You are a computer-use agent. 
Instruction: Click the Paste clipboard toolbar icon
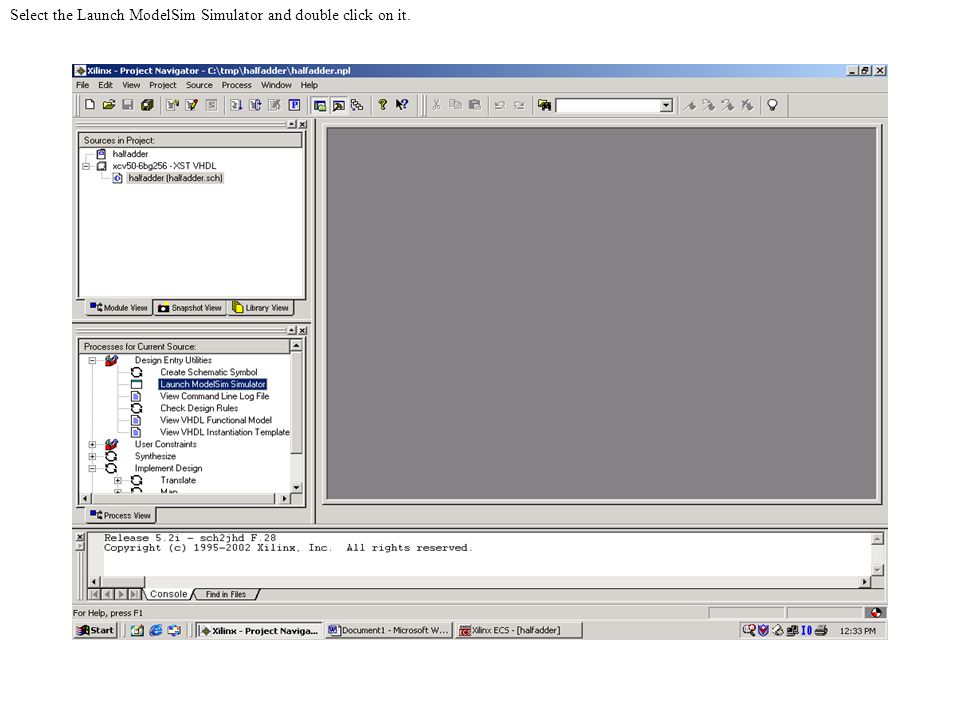point(474,105)
